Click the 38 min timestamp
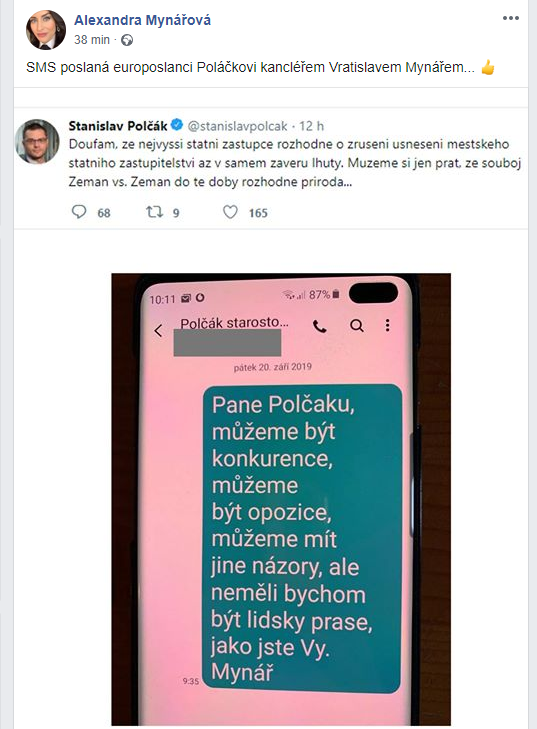 92,40
